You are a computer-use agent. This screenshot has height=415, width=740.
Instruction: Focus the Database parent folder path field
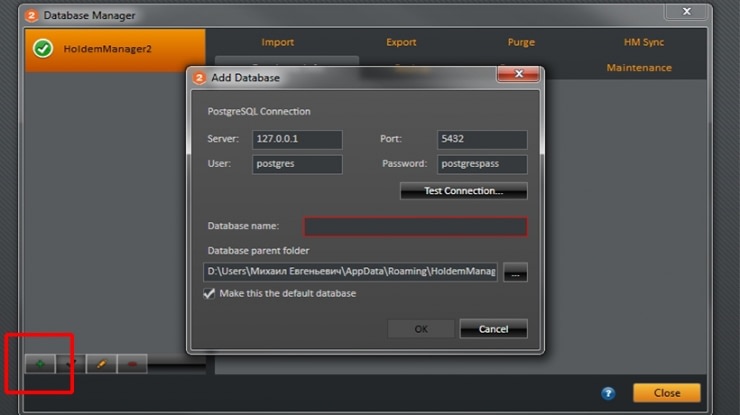350,272
